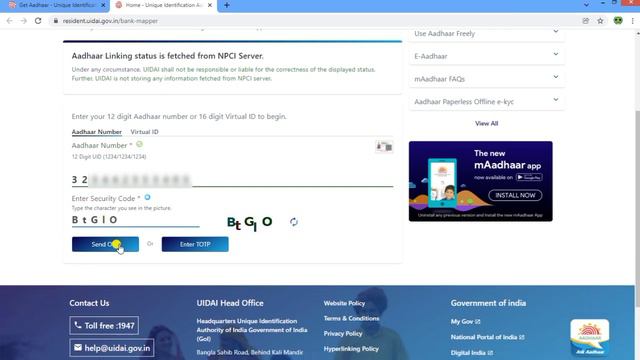
Task: Switch to the Get Aadhaar browser tab
Action: click(x=57, y=5)
